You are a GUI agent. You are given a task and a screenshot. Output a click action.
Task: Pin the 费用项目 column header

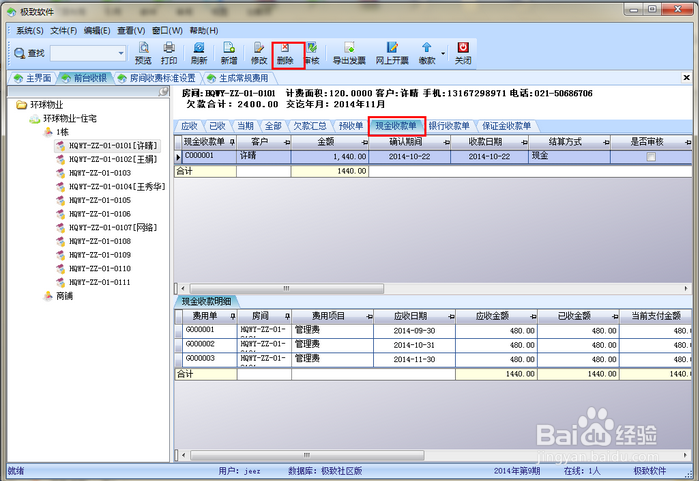(x=369, y=317)
